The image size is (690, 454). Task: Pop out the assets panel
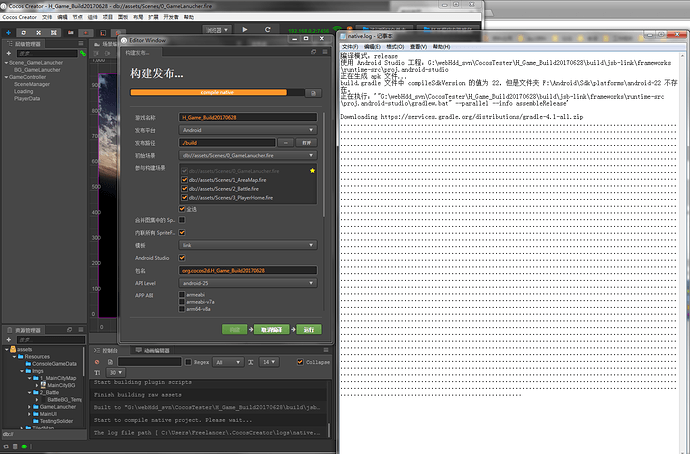click(69, 330)
